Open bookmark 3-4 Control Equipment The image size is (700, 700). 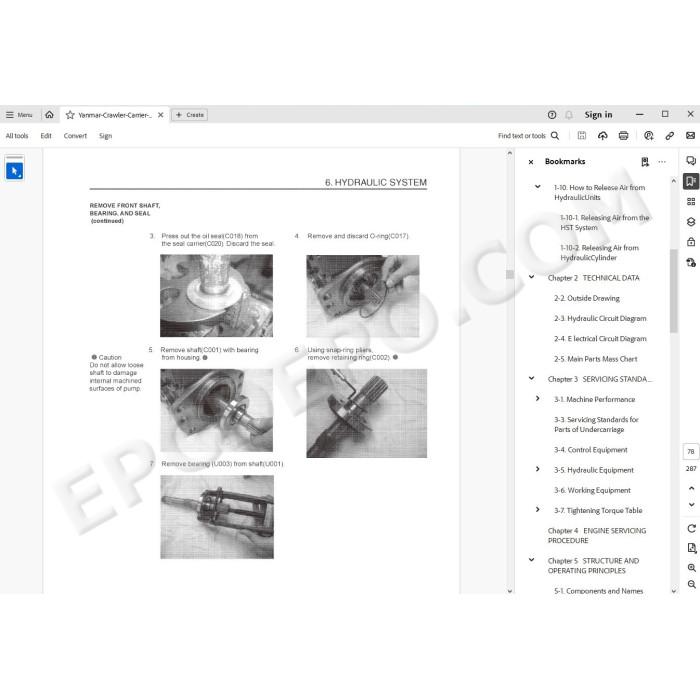(591, 450)
